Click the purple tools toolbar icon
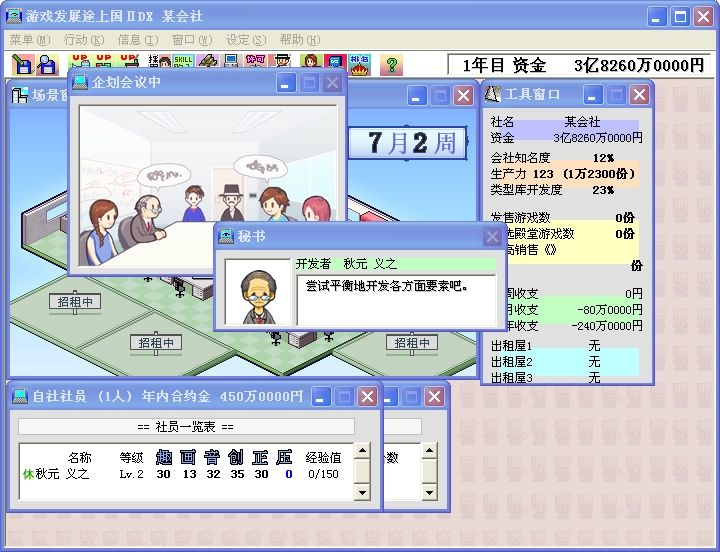Screen dimensions: 720x552 pos(208,62)
